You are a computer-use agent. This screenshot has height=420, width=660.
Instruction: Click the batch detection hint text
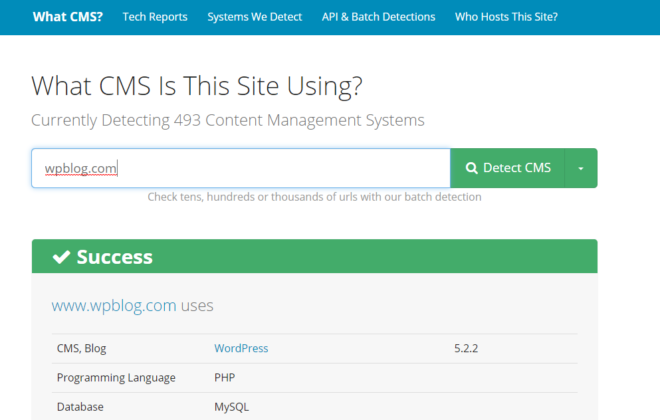[x=314, y=197]
